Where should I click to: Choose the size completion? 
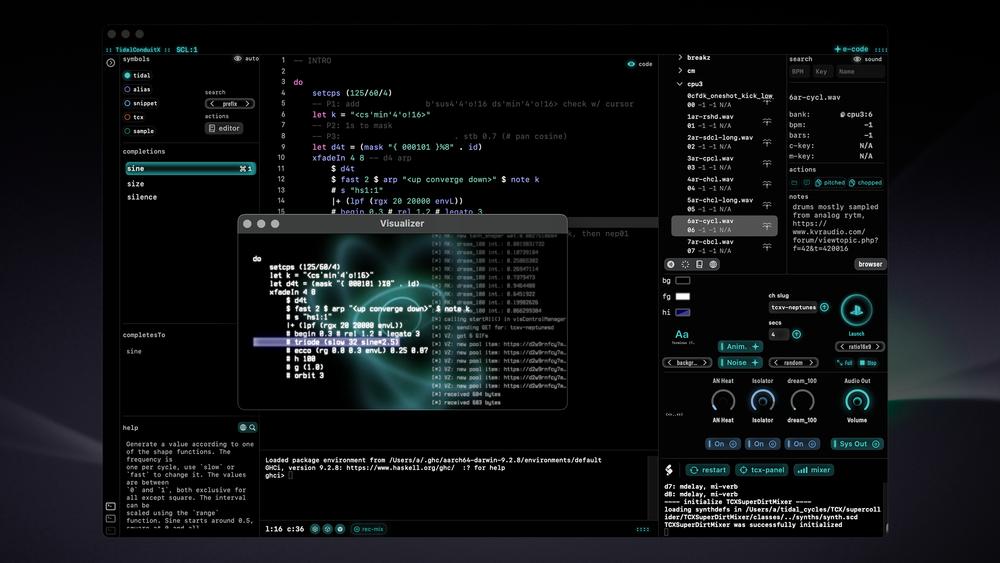(x=135, y=184)
